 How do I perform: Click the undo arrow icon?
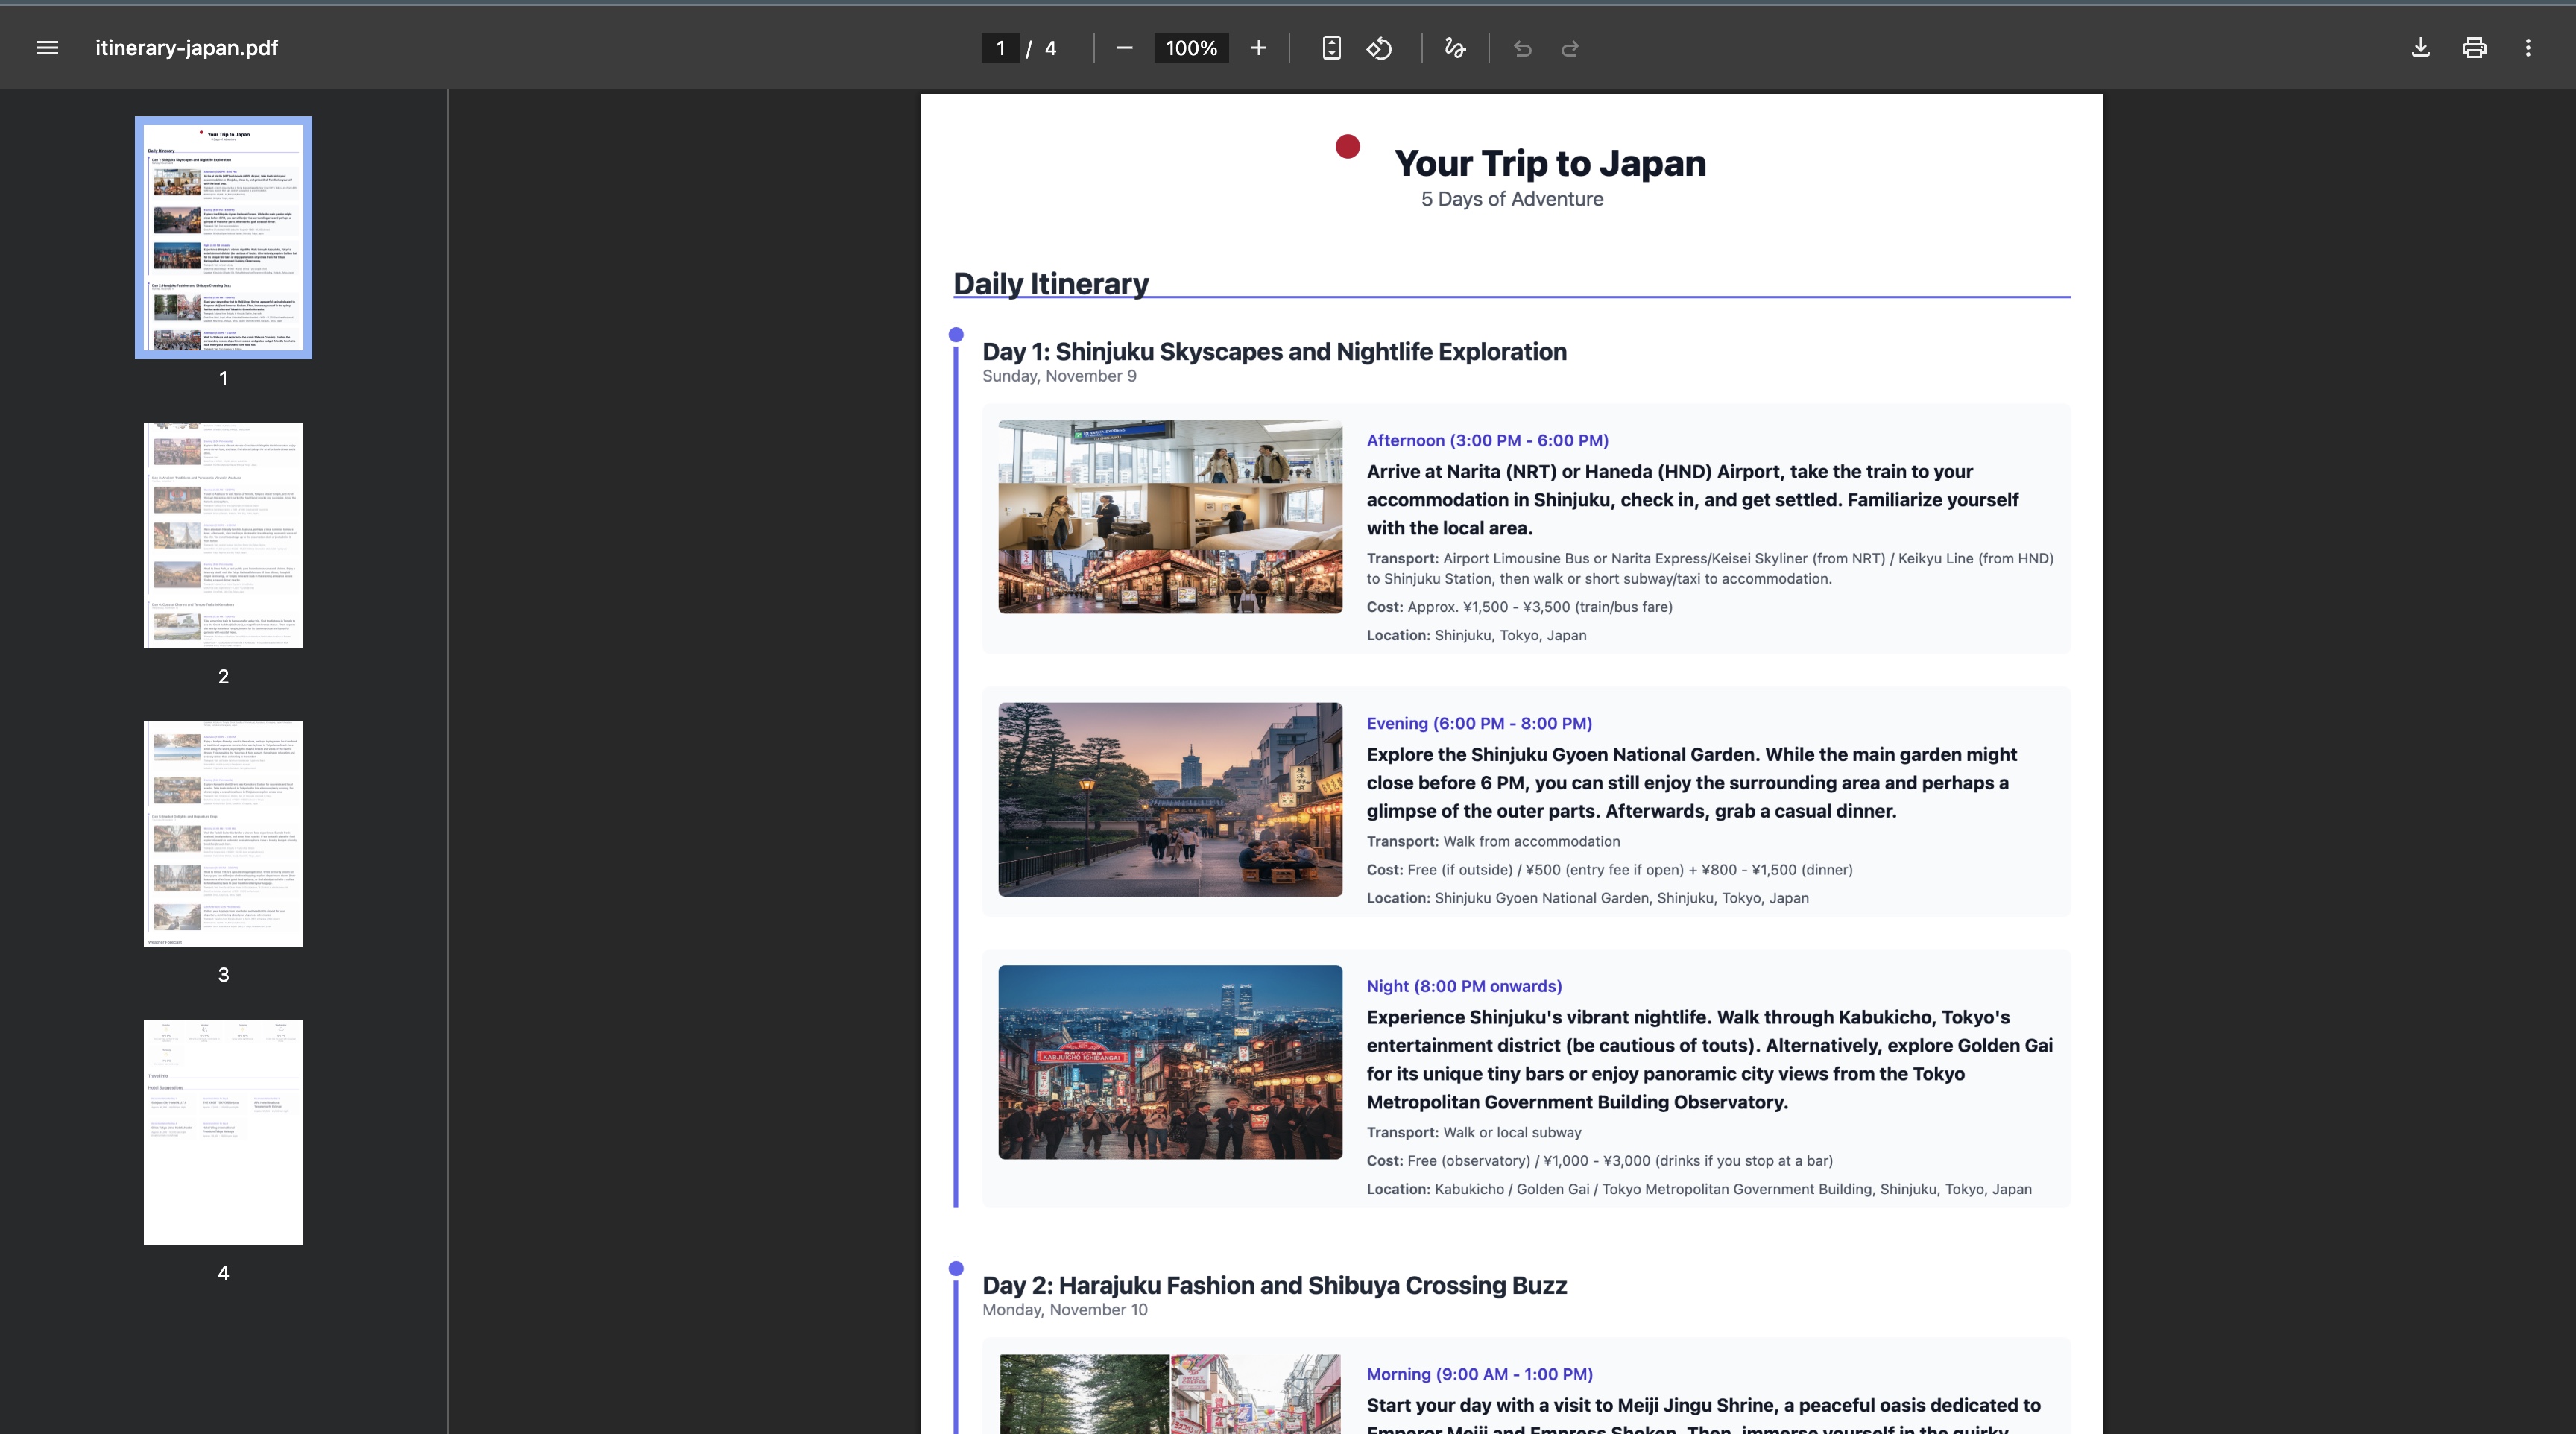1522,48
